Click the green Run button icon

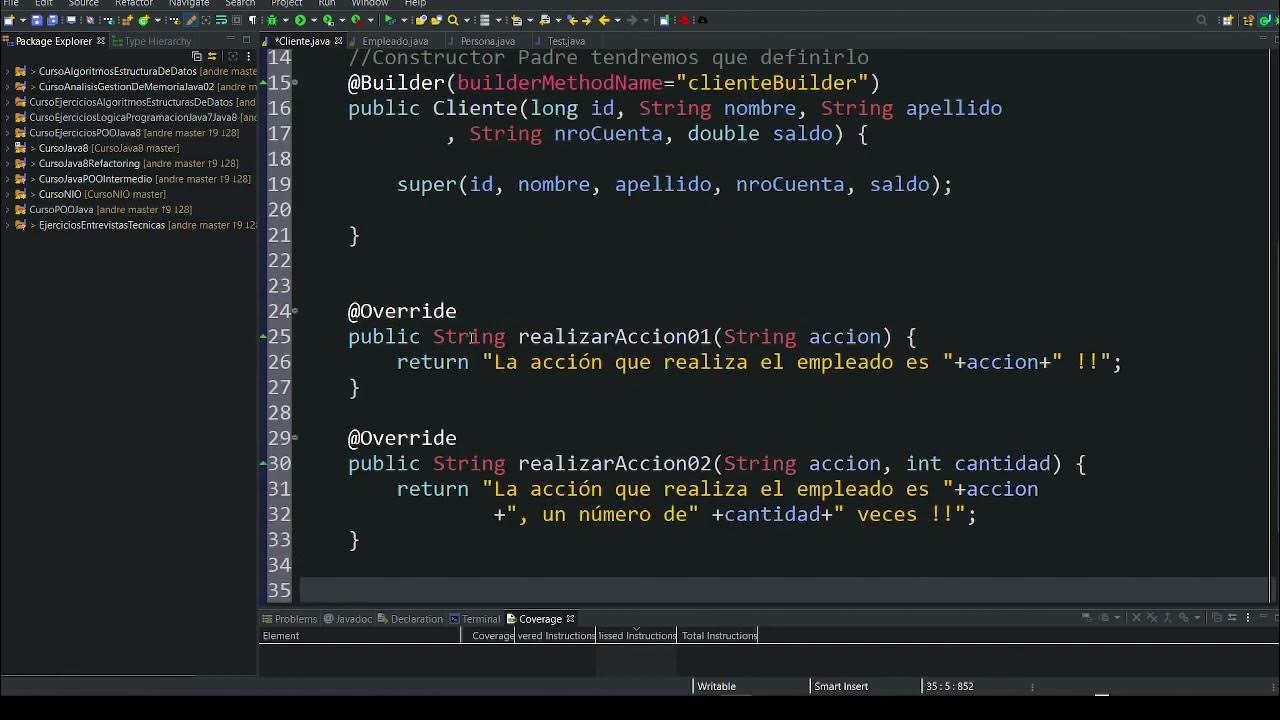(300, 20)
